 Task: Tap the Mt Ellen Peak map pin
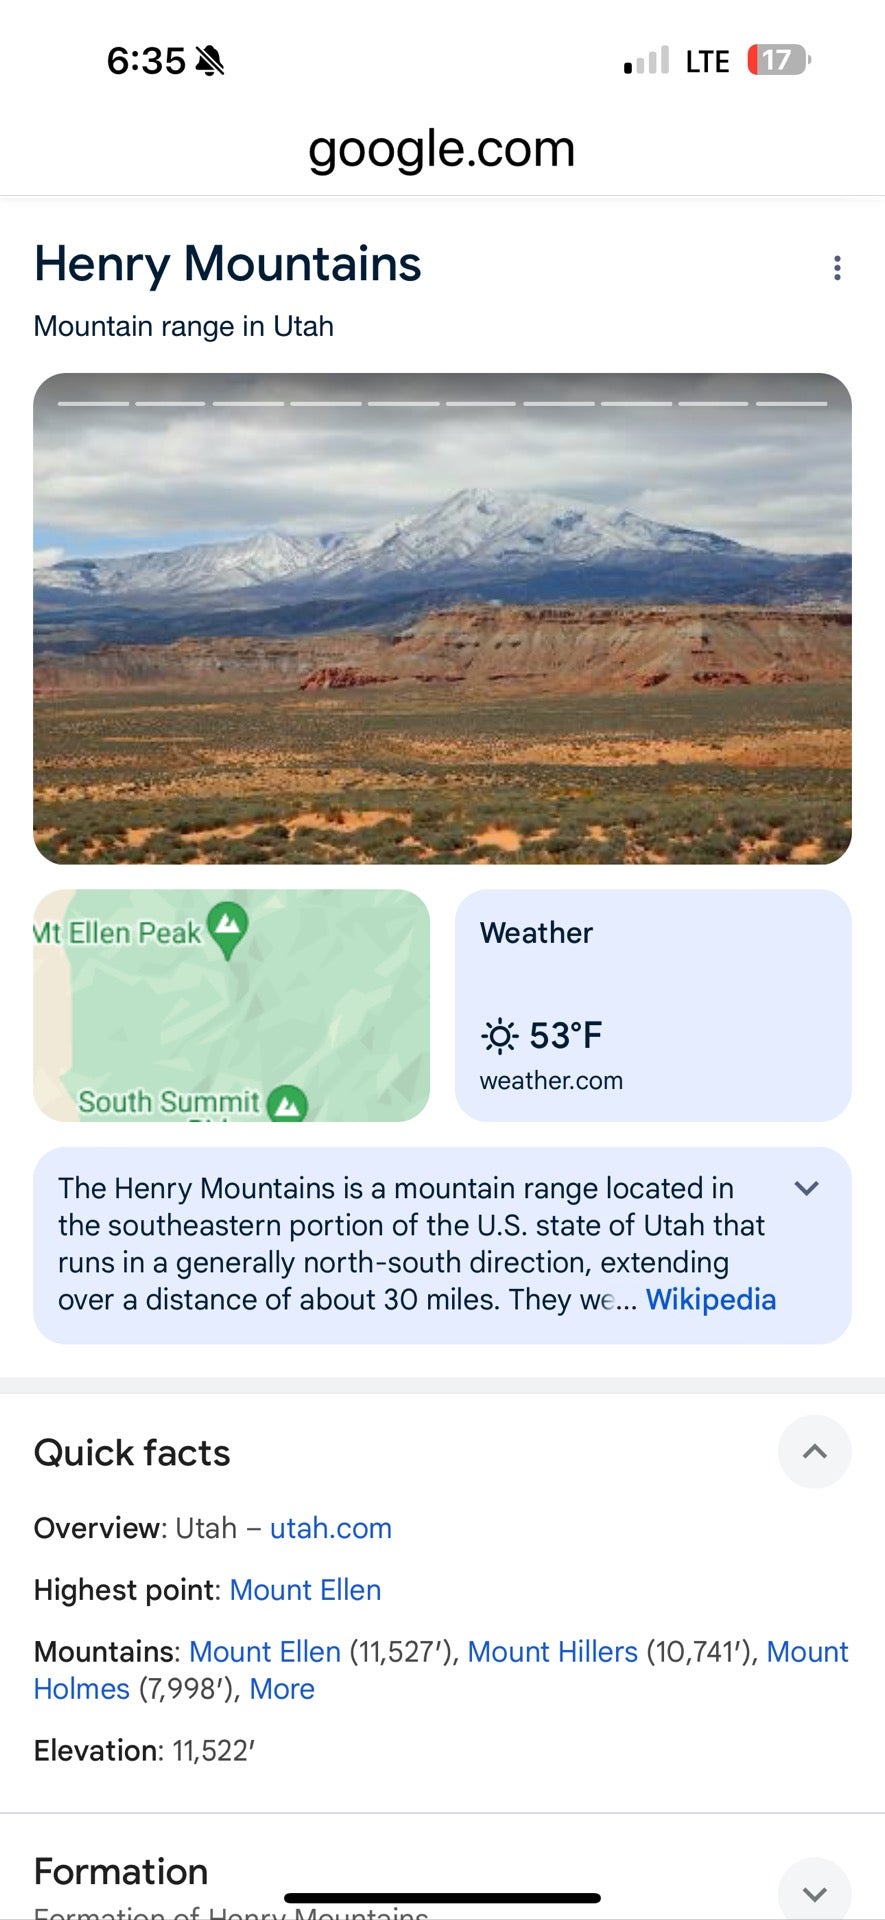coord(228,926)
